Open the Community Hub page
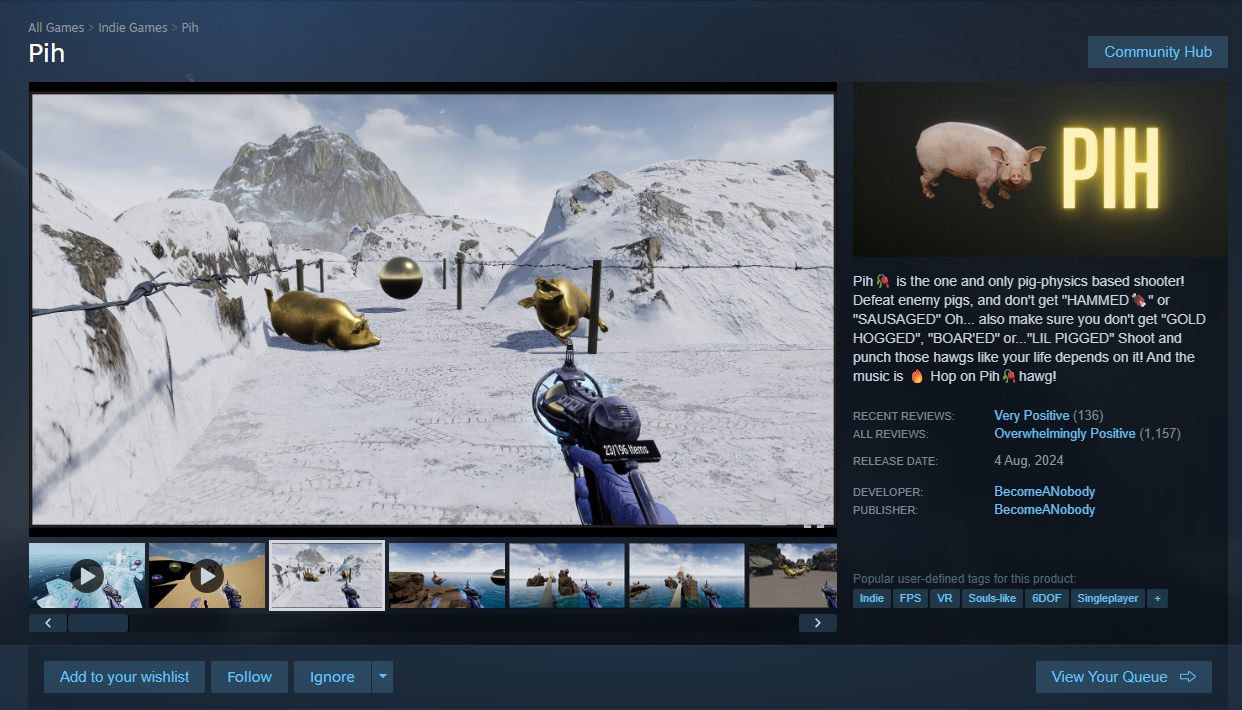The height and width of the screenshot is (710, 1242). point(1157,52)
